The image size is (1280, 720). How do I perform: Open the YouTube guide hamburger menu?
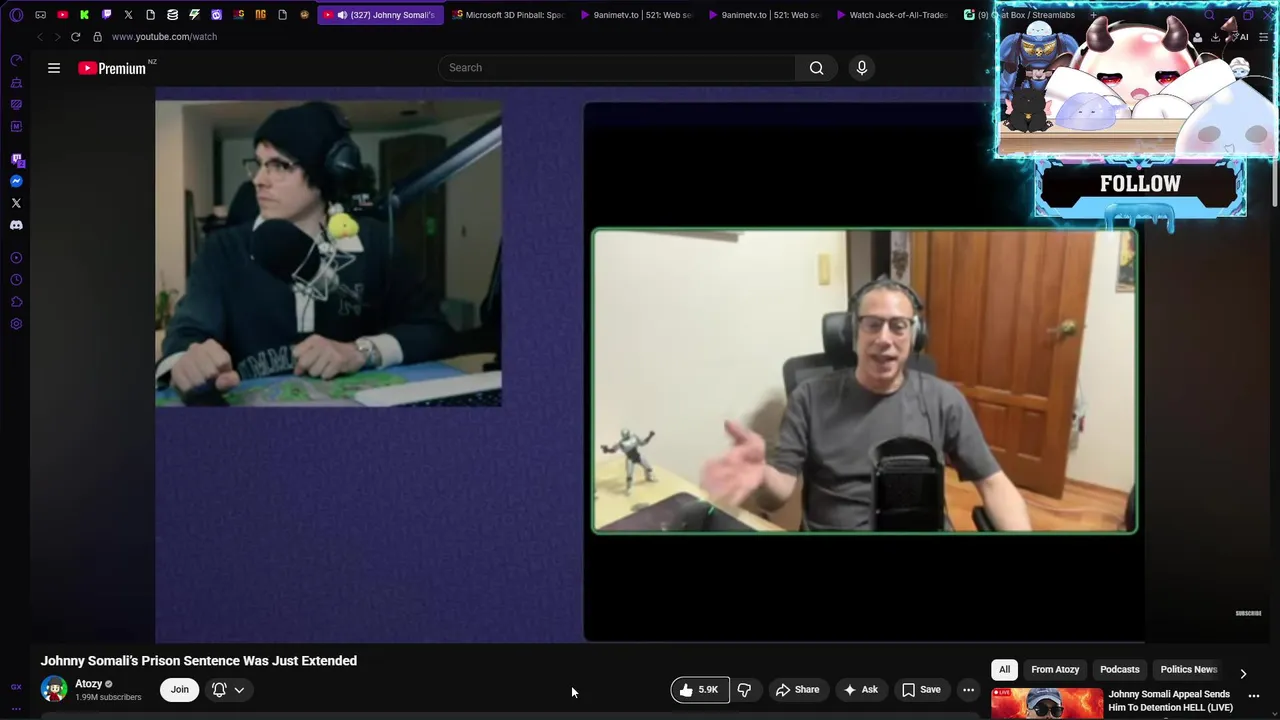click(x=54, y=68)
